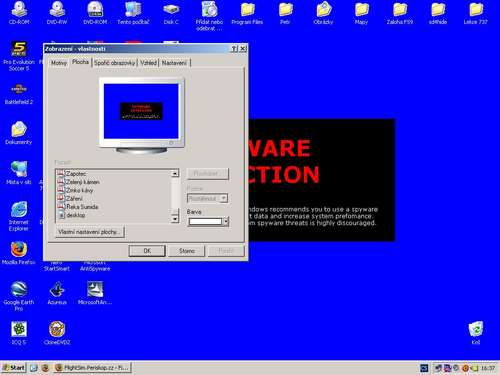Screen dimensions: 500x375
Task: Switch to the Spořič obrazovky tab
Action: pos(115,63)
